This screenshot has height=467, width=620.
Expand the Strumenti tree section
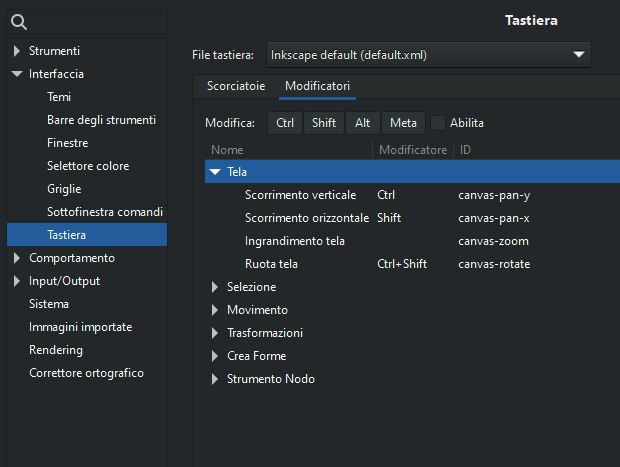17,51
